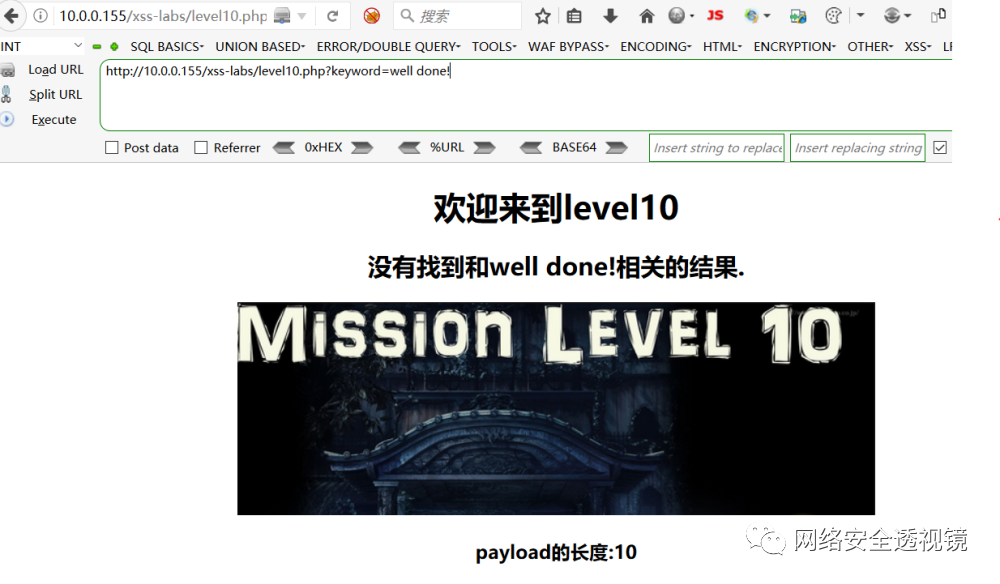Open the address bar history dropdown arrow
The height and width of the screenshot is (584, 1000).
pos(302,16)
